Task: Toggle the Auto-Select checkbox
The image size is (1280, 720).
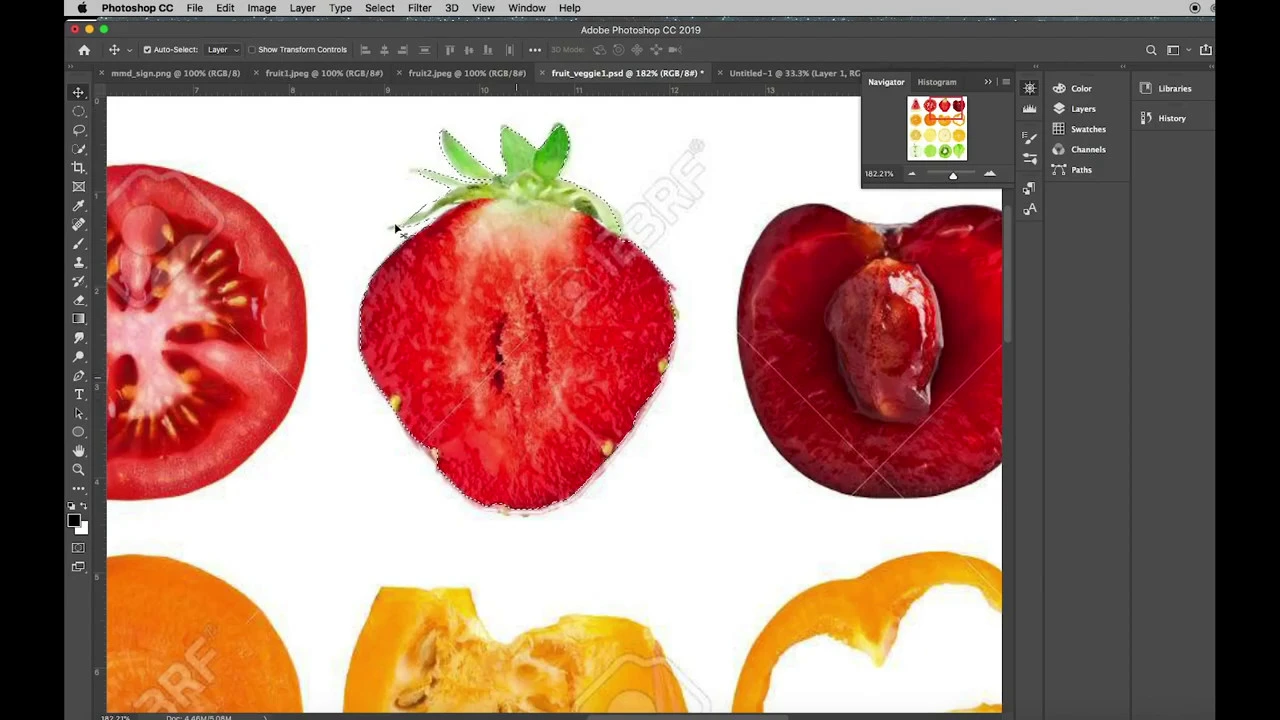Action: point(147,50)
